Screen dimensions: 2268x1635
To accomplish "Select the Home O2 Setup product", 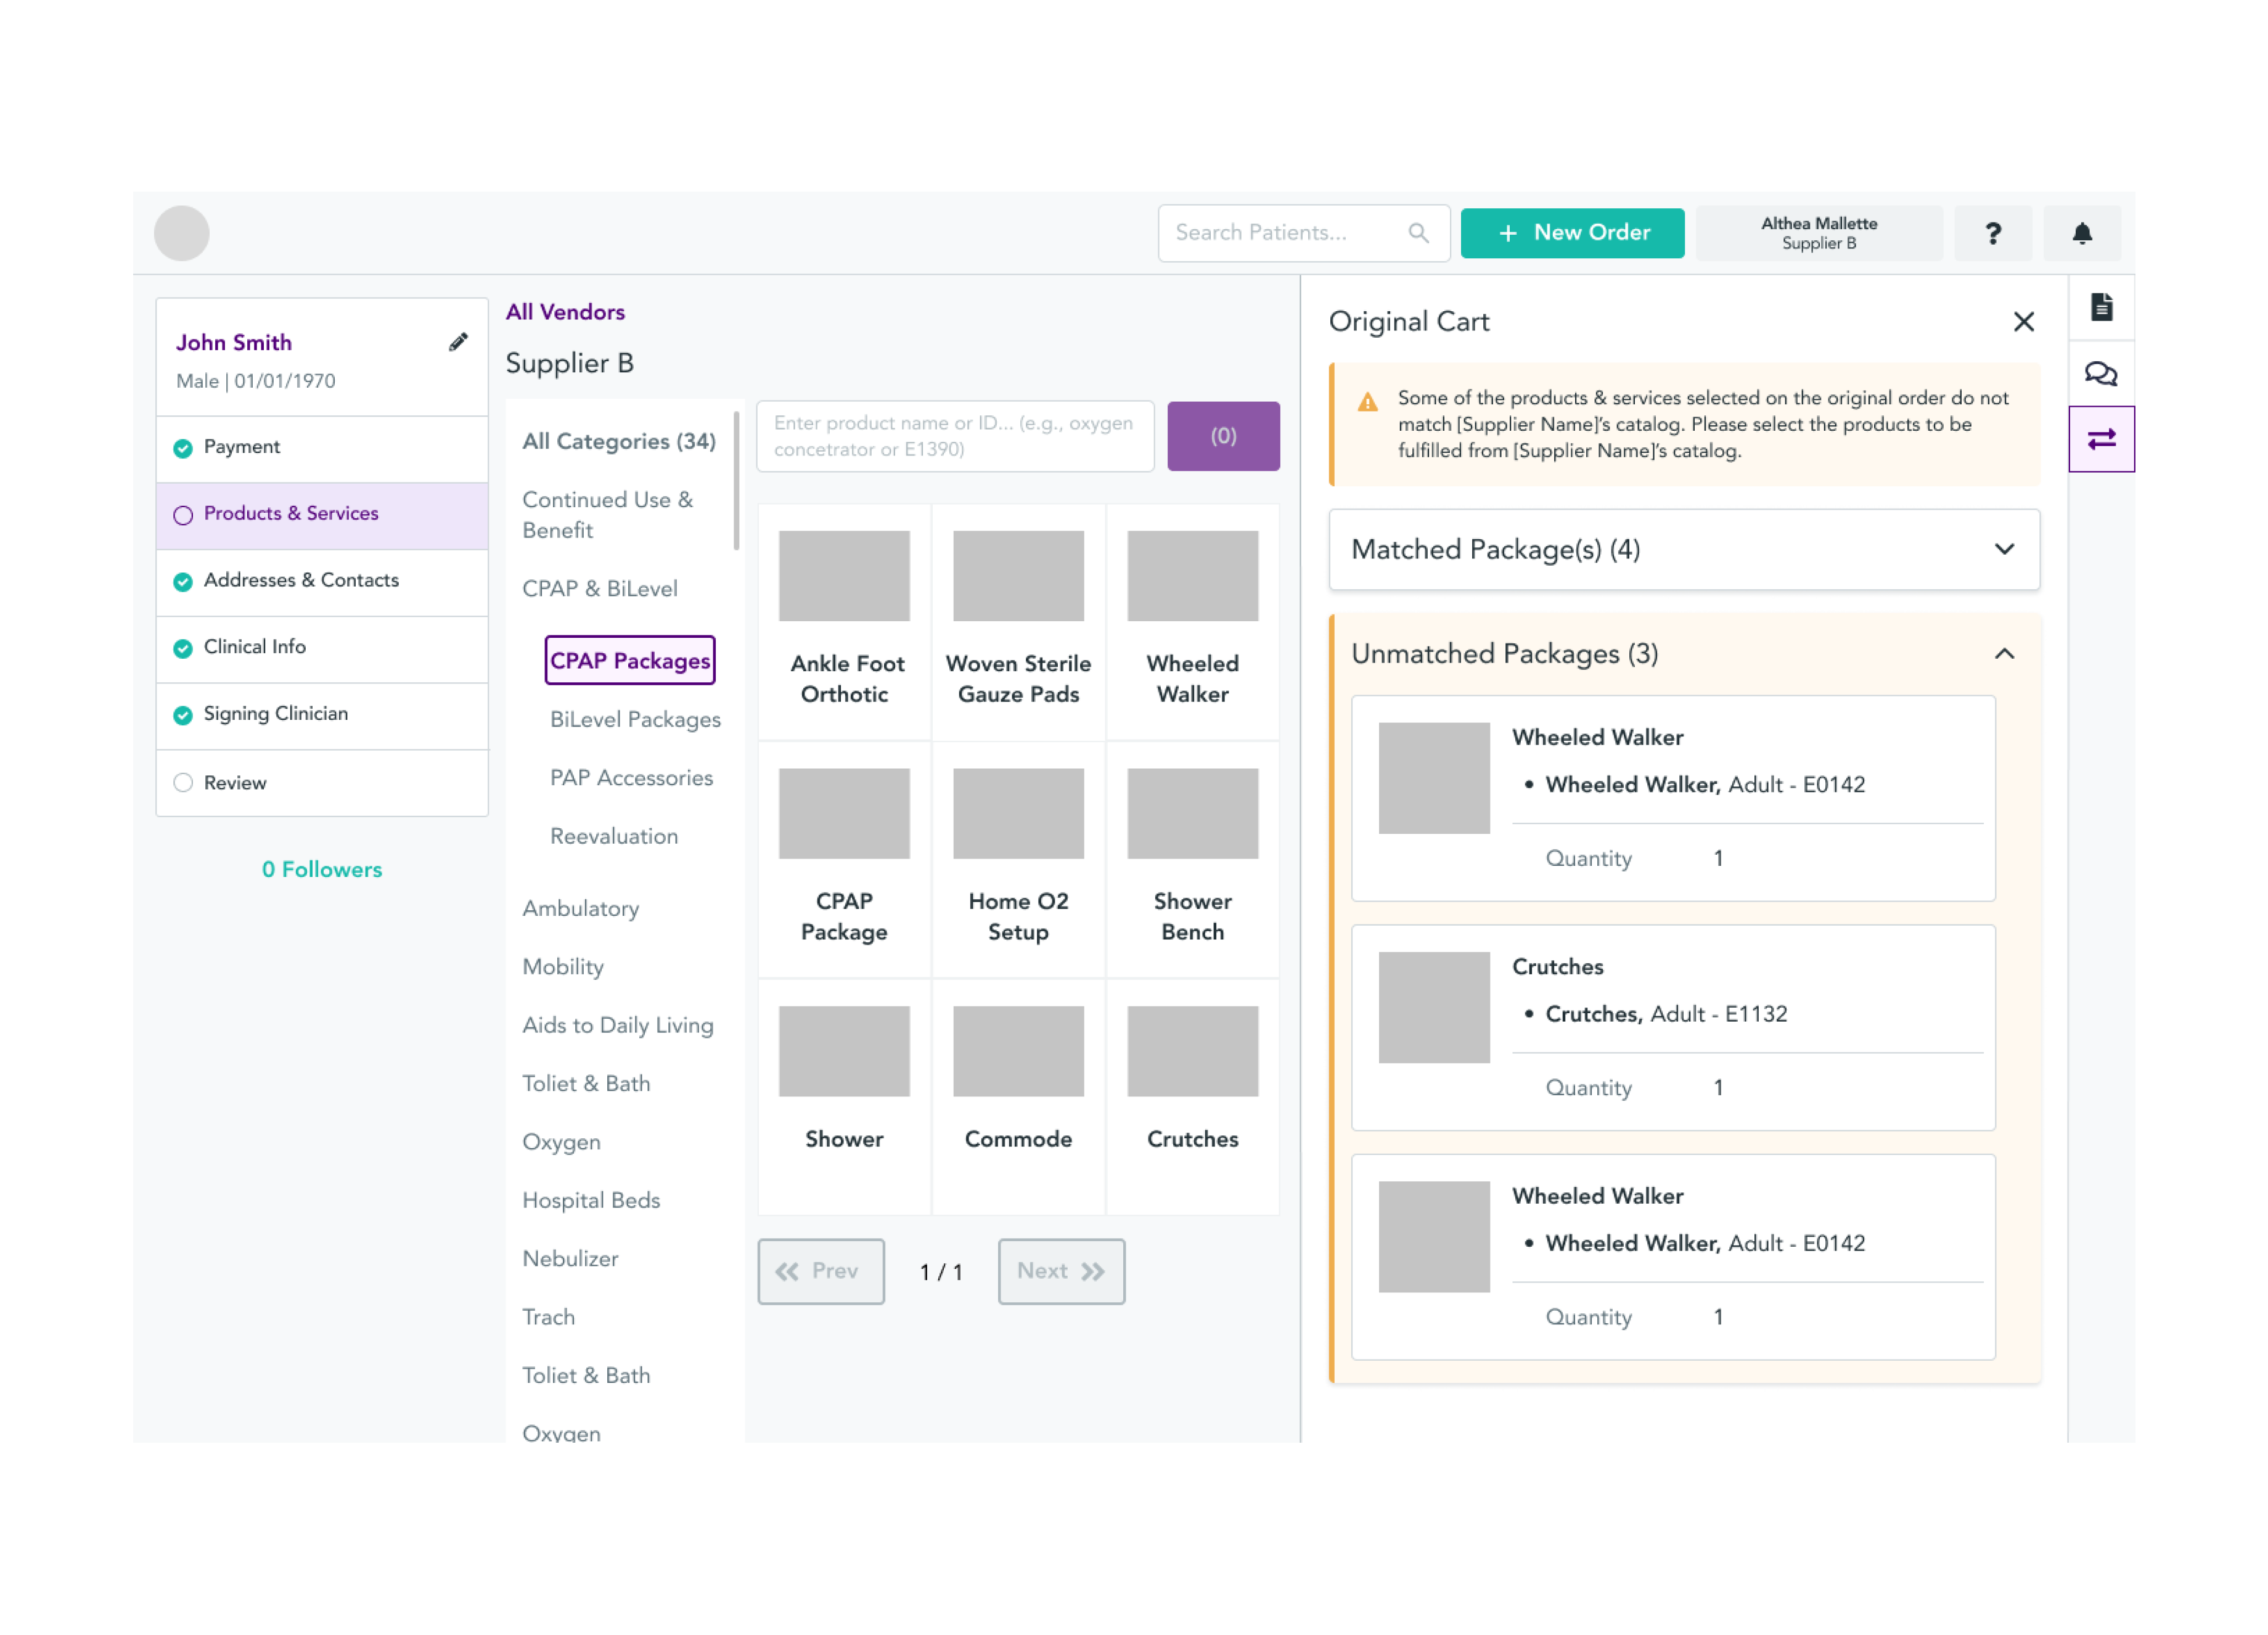I will (1018, 860).
